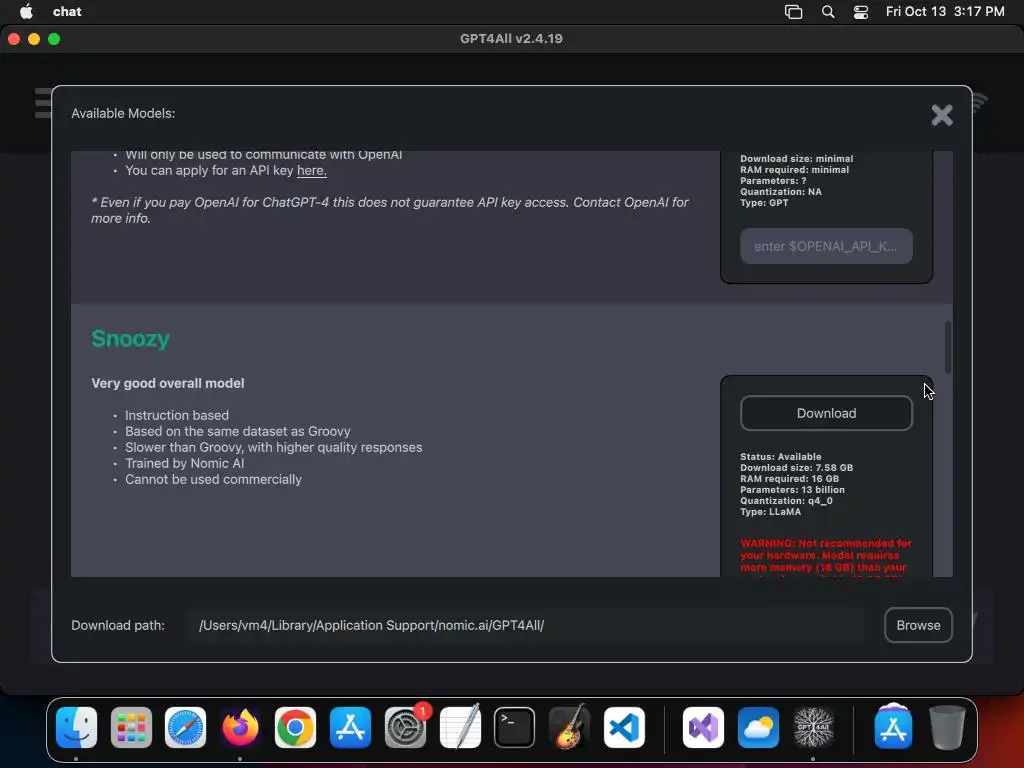Open System Settings with notification badge
The width and height of the screenshot is (1024, 768).
click(405, 728)
